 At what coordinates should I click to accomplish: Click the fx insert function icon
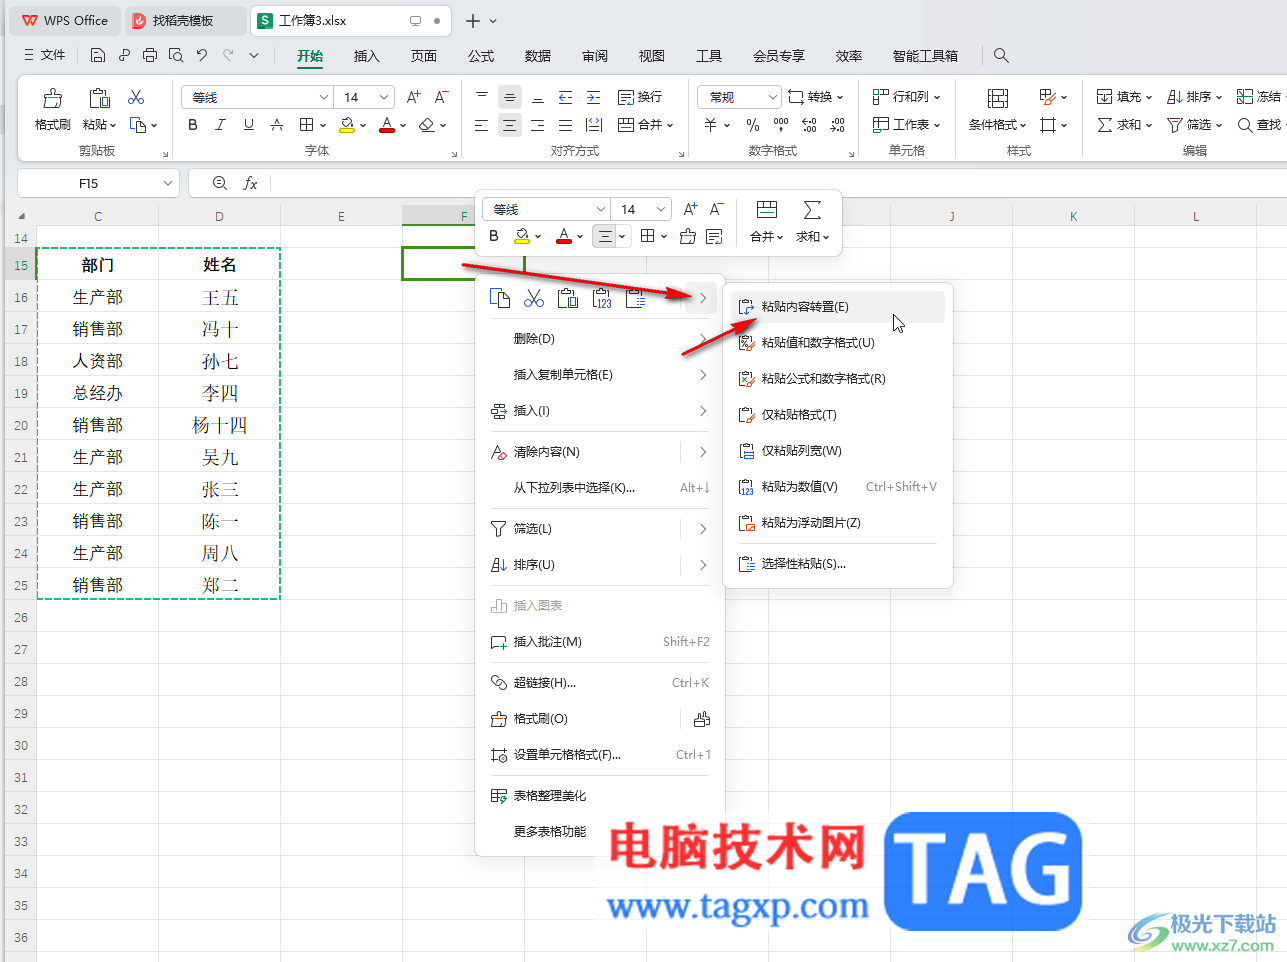coord(250,183)
